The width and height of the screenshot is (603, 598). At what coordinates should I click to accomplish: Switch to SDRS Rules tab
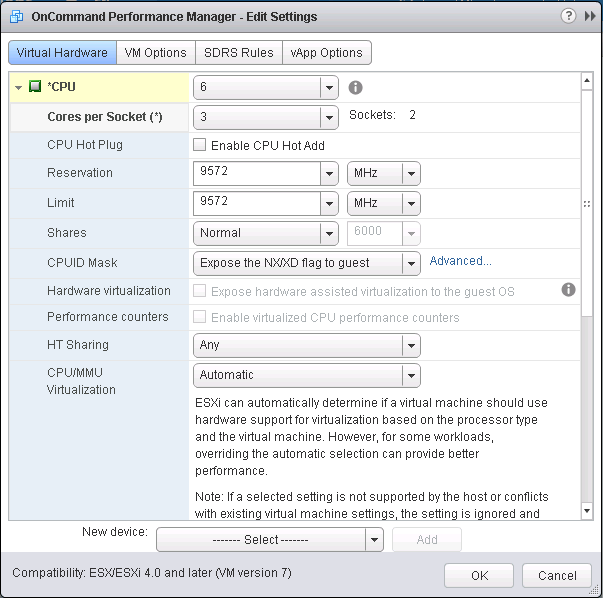pyautogui.click(x=239, y=52)
